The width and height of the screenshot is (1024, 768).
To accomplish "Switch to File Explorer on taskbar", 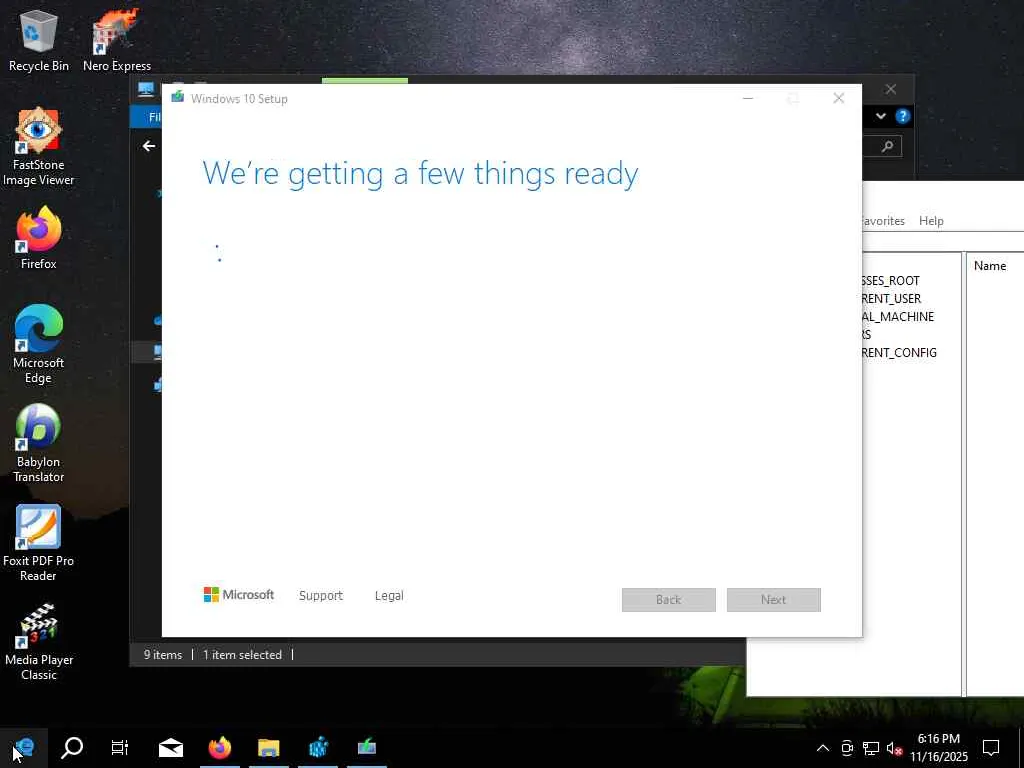I will click(268, 748).
